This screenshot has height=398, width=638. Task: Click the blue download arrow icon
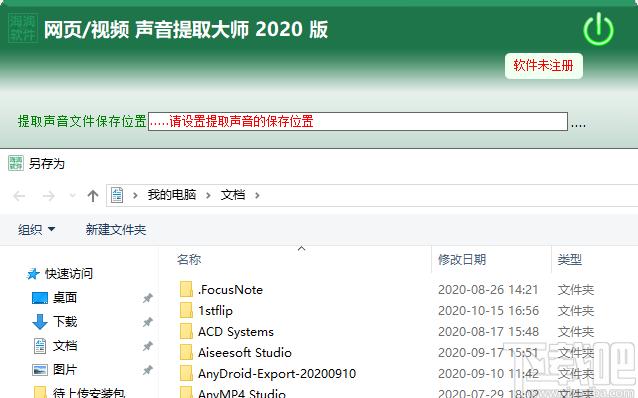[x=40, y=322]
